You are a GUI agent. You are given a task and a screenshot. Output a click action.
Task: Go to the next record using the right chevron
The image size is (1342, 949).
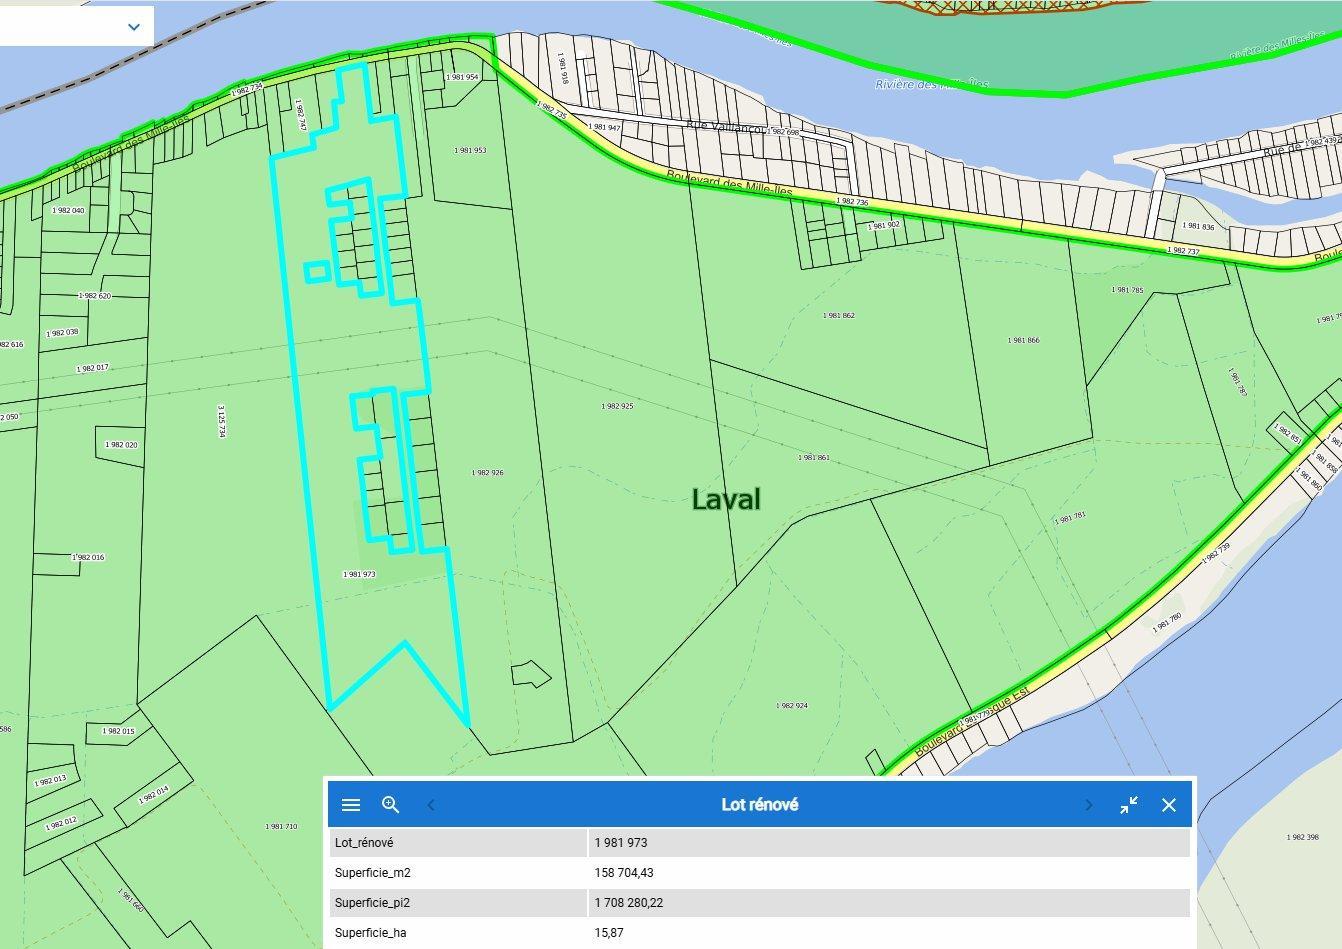[x=1088, y=804]
